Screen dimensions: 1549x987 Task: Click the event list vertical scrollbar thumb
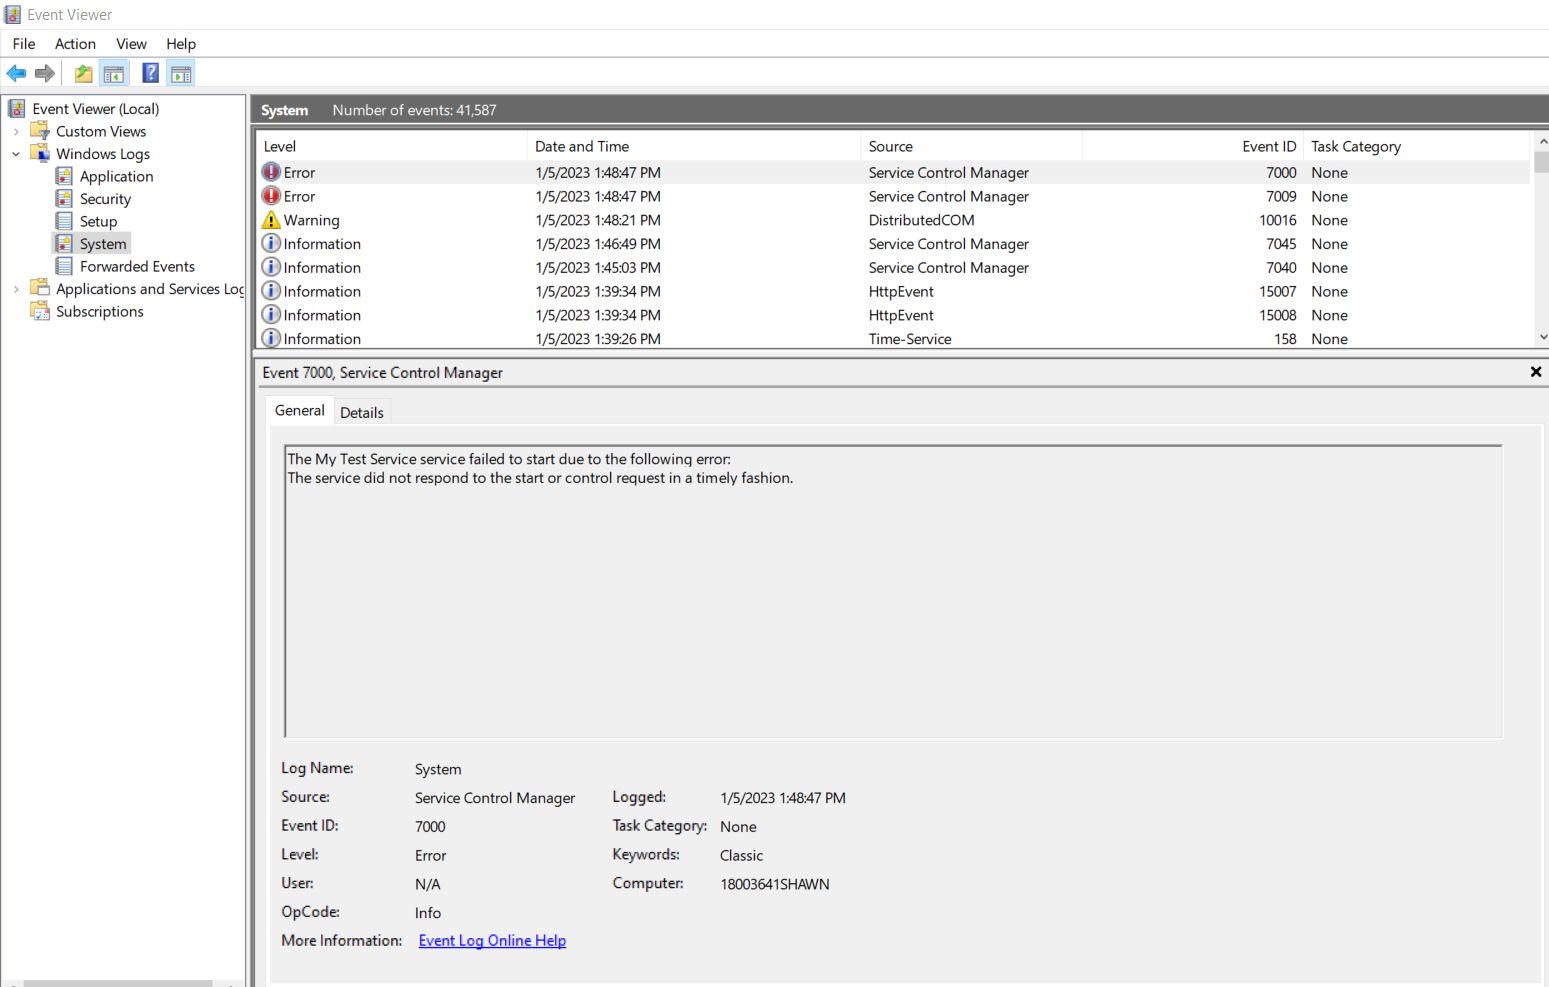point(1541,162)
